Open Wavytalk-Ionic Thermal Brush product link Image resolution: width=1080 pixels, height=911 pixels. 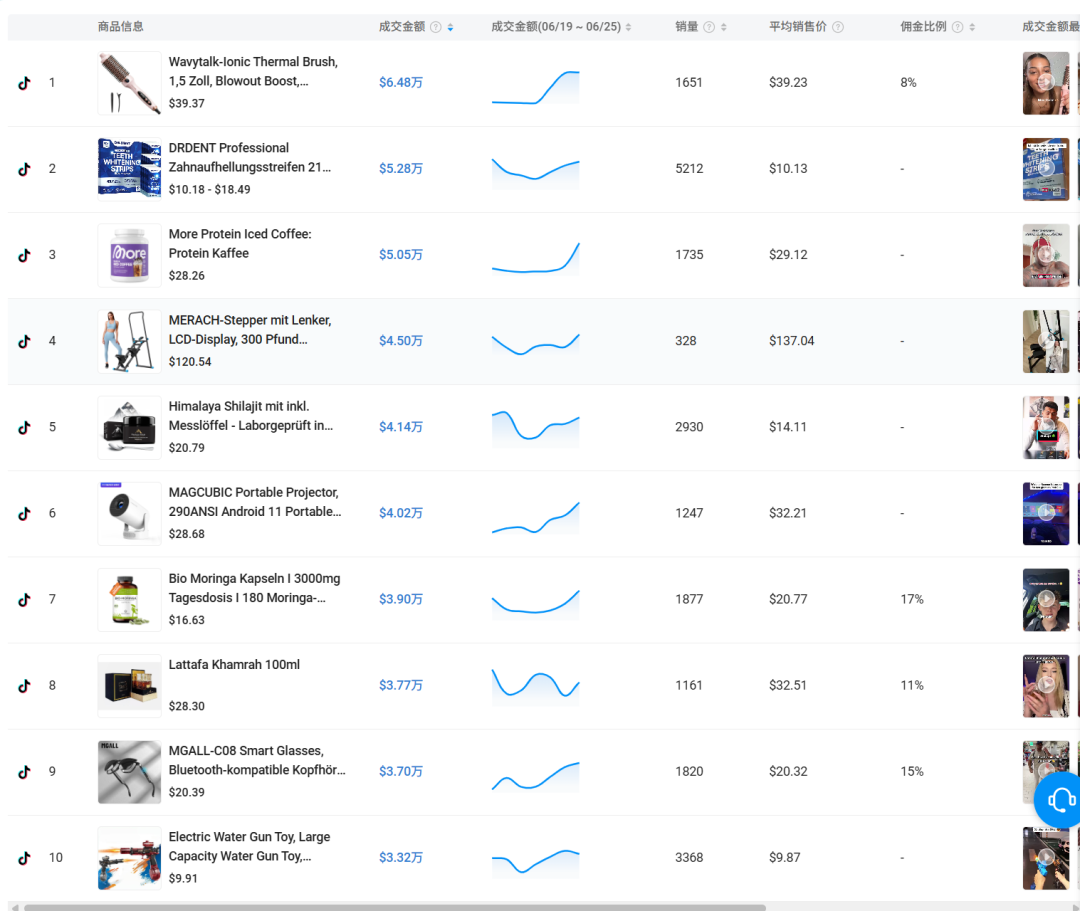pyautogui.click(x=253, y=72)
